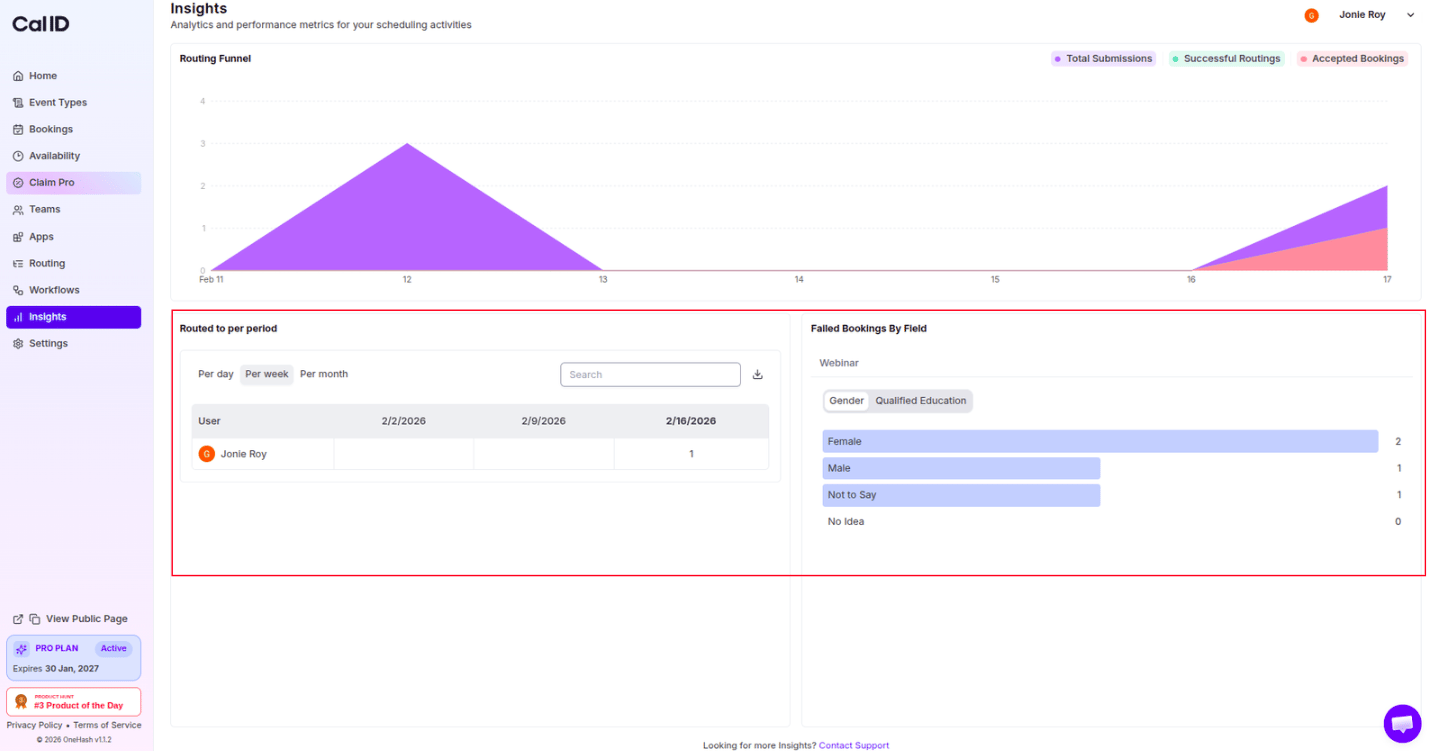This screenshot has height=751, width=1436.
Task: Switch to Per day view
Action: click(x=216, y=374)
